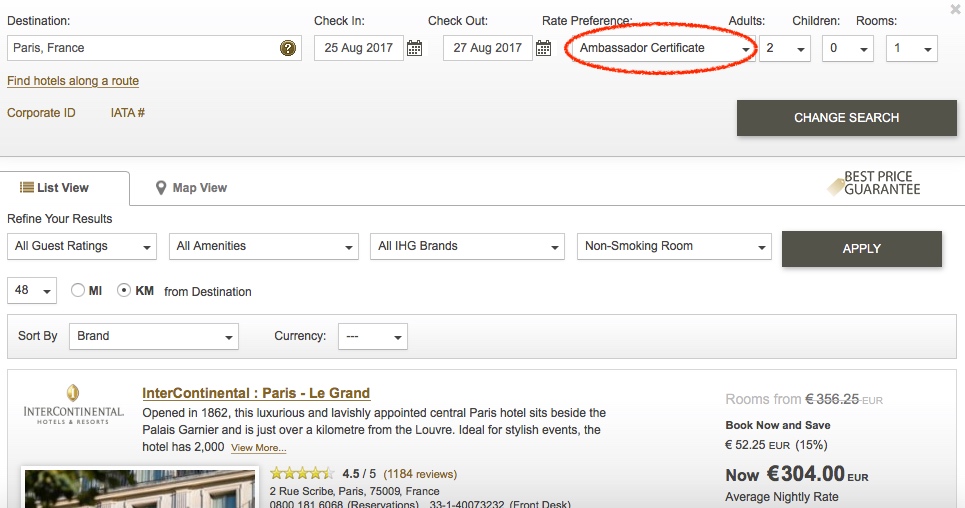965x508 pixels.
Task: Open the All Guest Ratings dropdown
Action: click(82, 246)
